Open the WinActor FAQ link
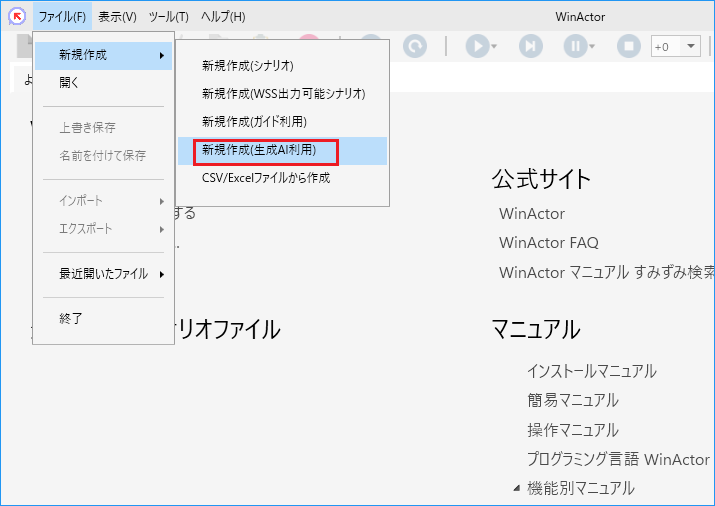This screenshot has width=715, height=506. (x=549, y=243)
